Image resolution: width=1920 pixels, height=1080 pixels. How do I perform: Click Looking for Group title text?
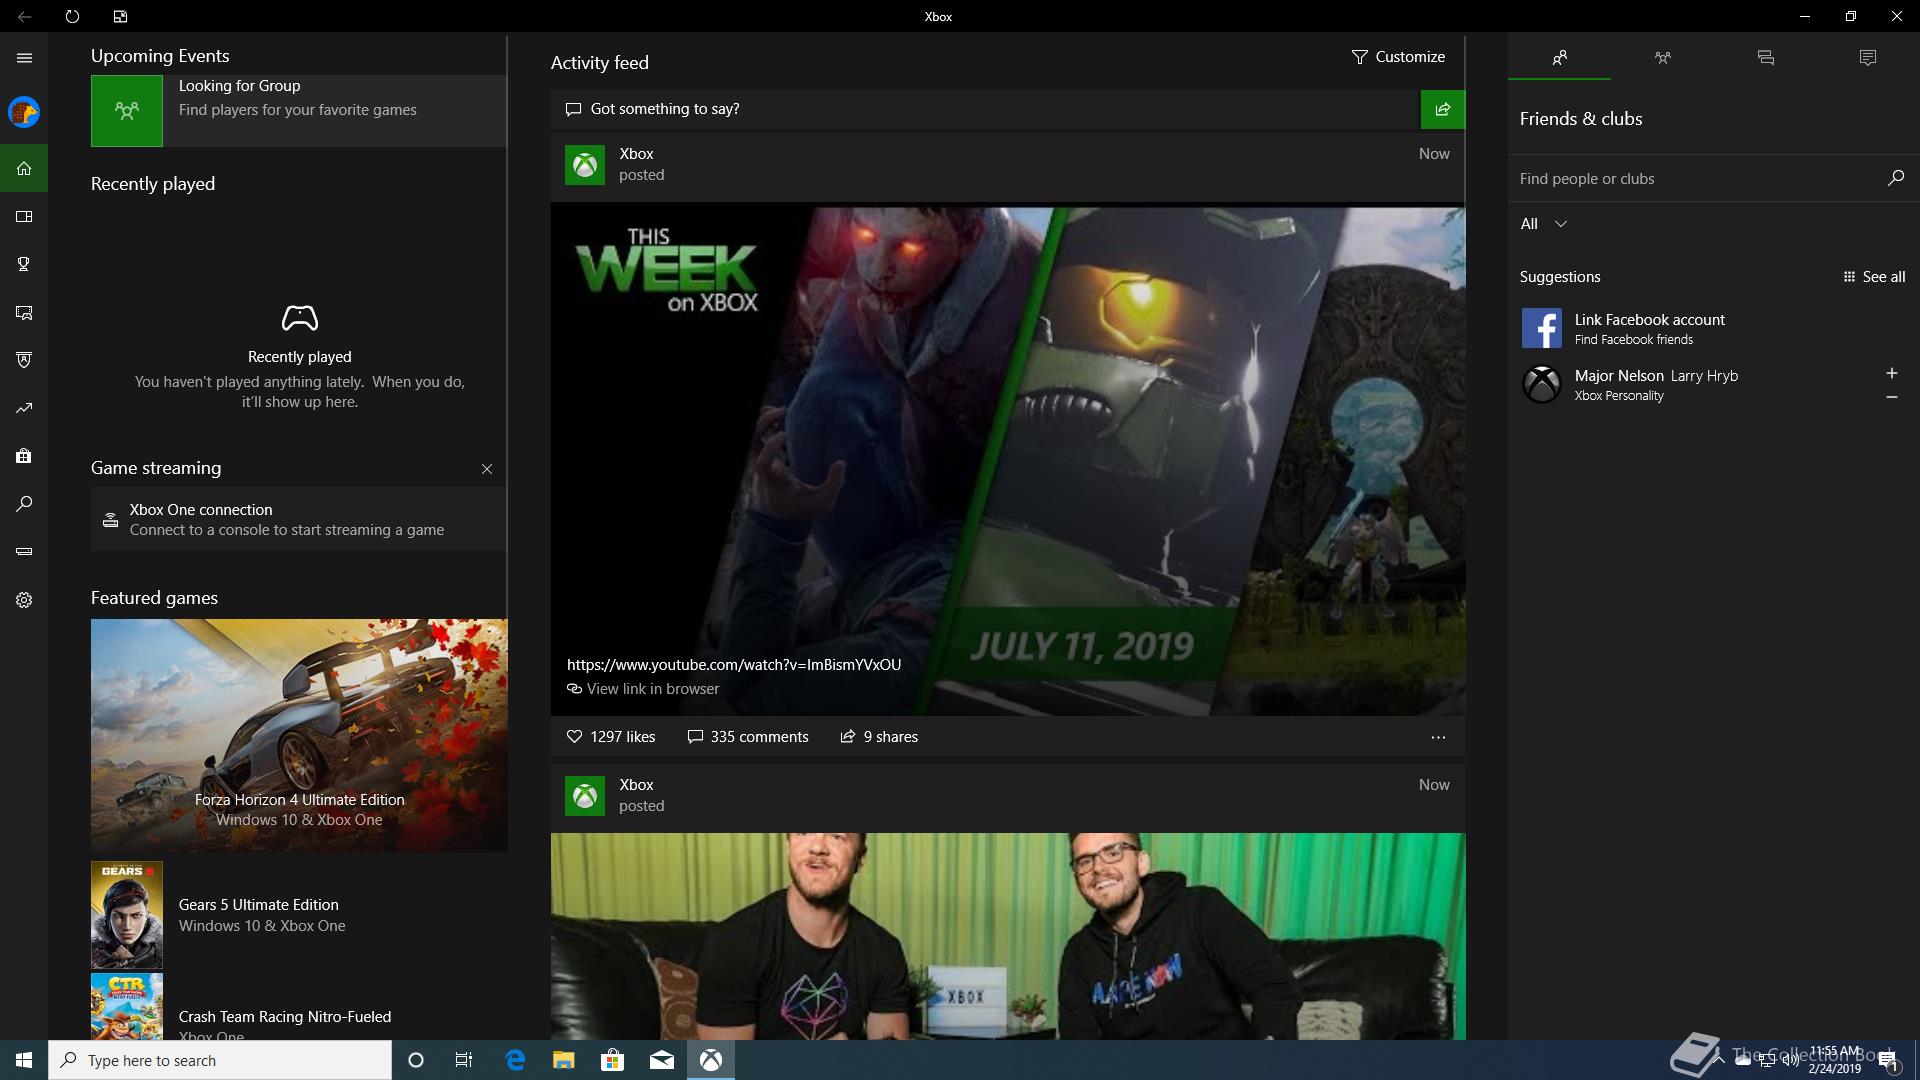click(239, 86)
